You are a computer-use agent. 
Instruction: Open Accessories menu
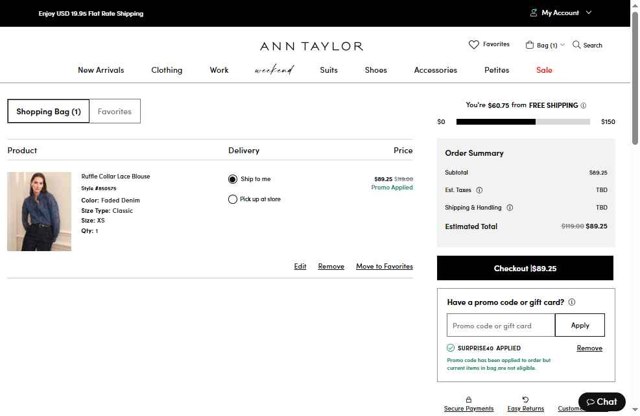click(436, 70)
